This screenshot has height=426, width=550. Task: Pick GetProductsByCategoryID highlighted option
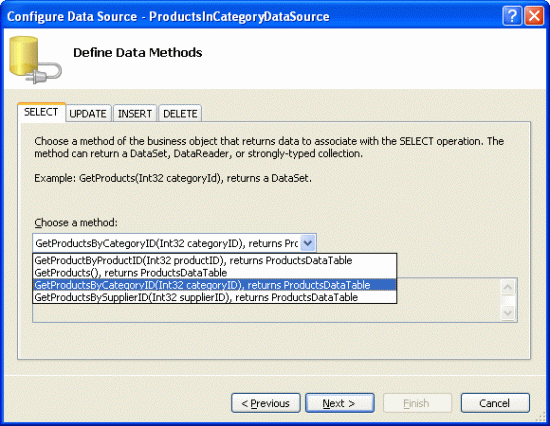coord(214,285)
